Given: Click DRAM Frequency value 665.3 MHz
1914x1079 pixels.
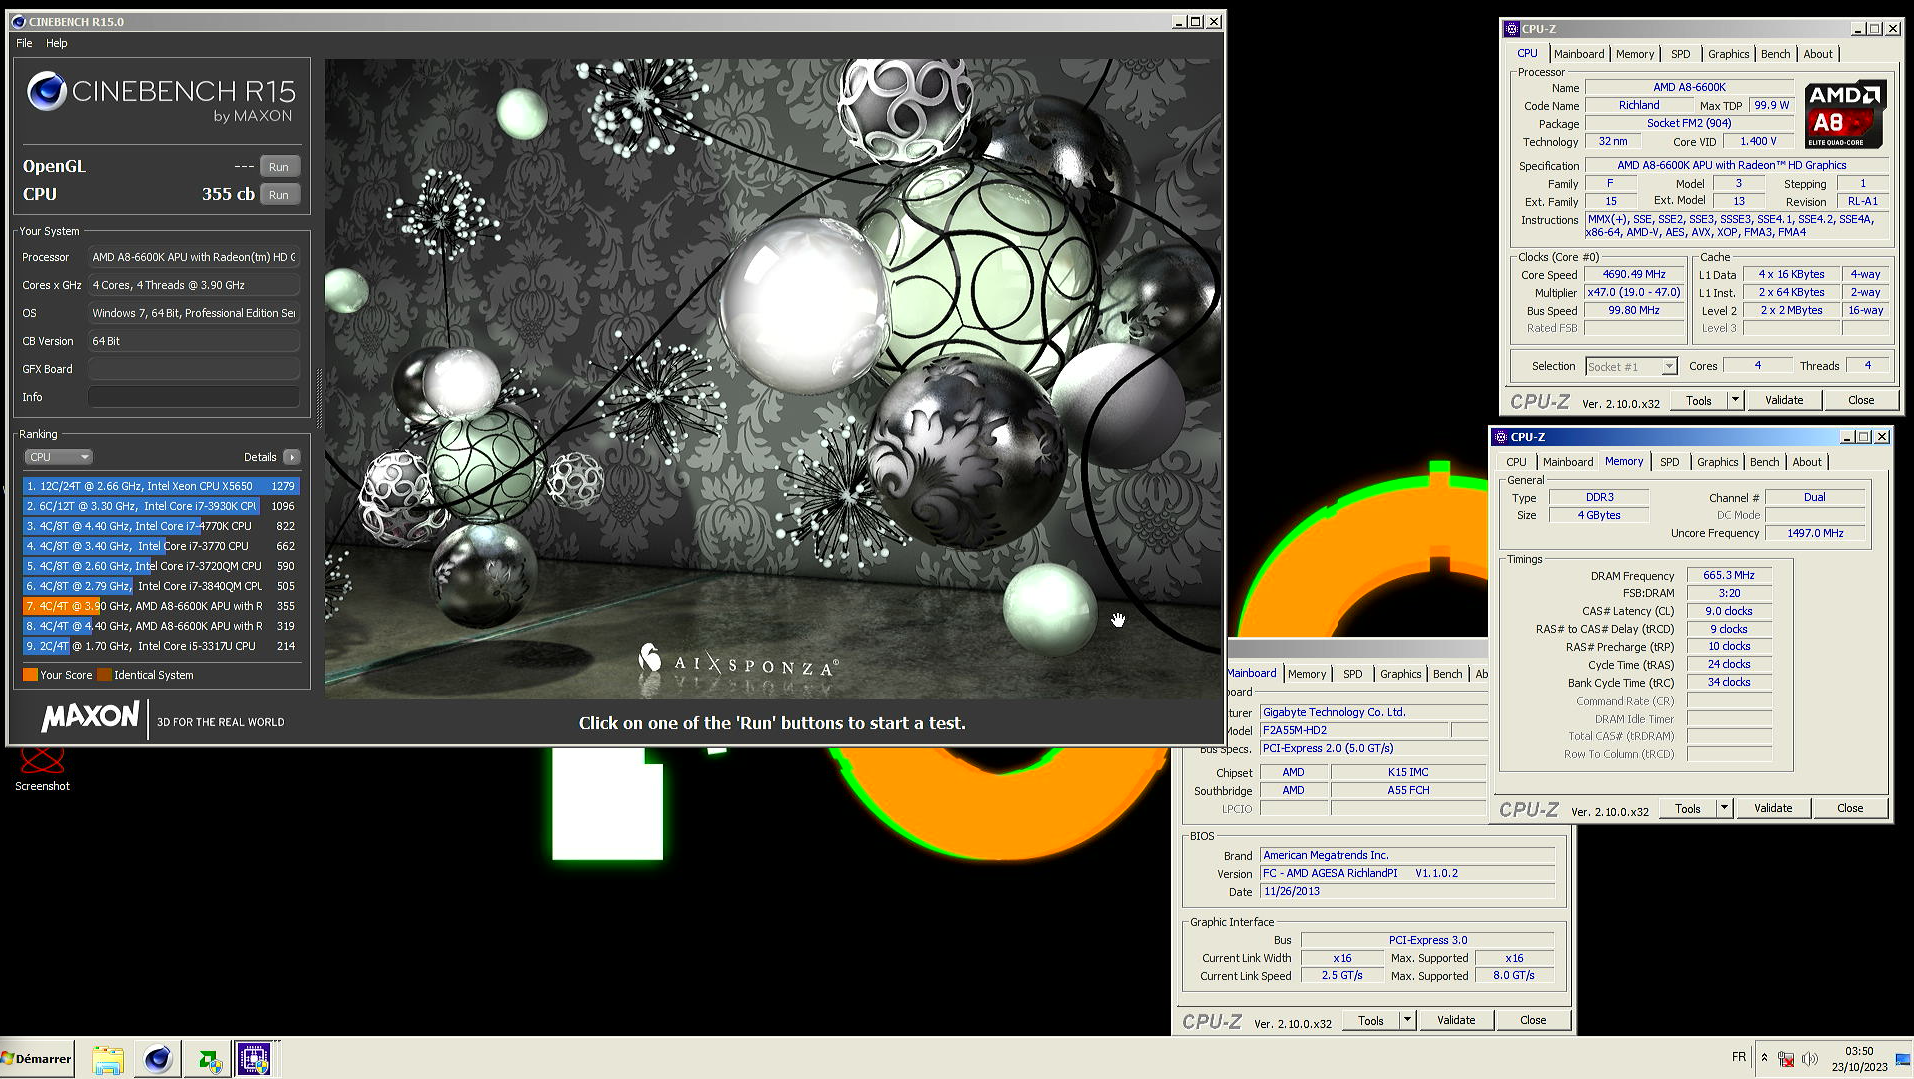Looking at the screenshot, I should [1729, 575].
